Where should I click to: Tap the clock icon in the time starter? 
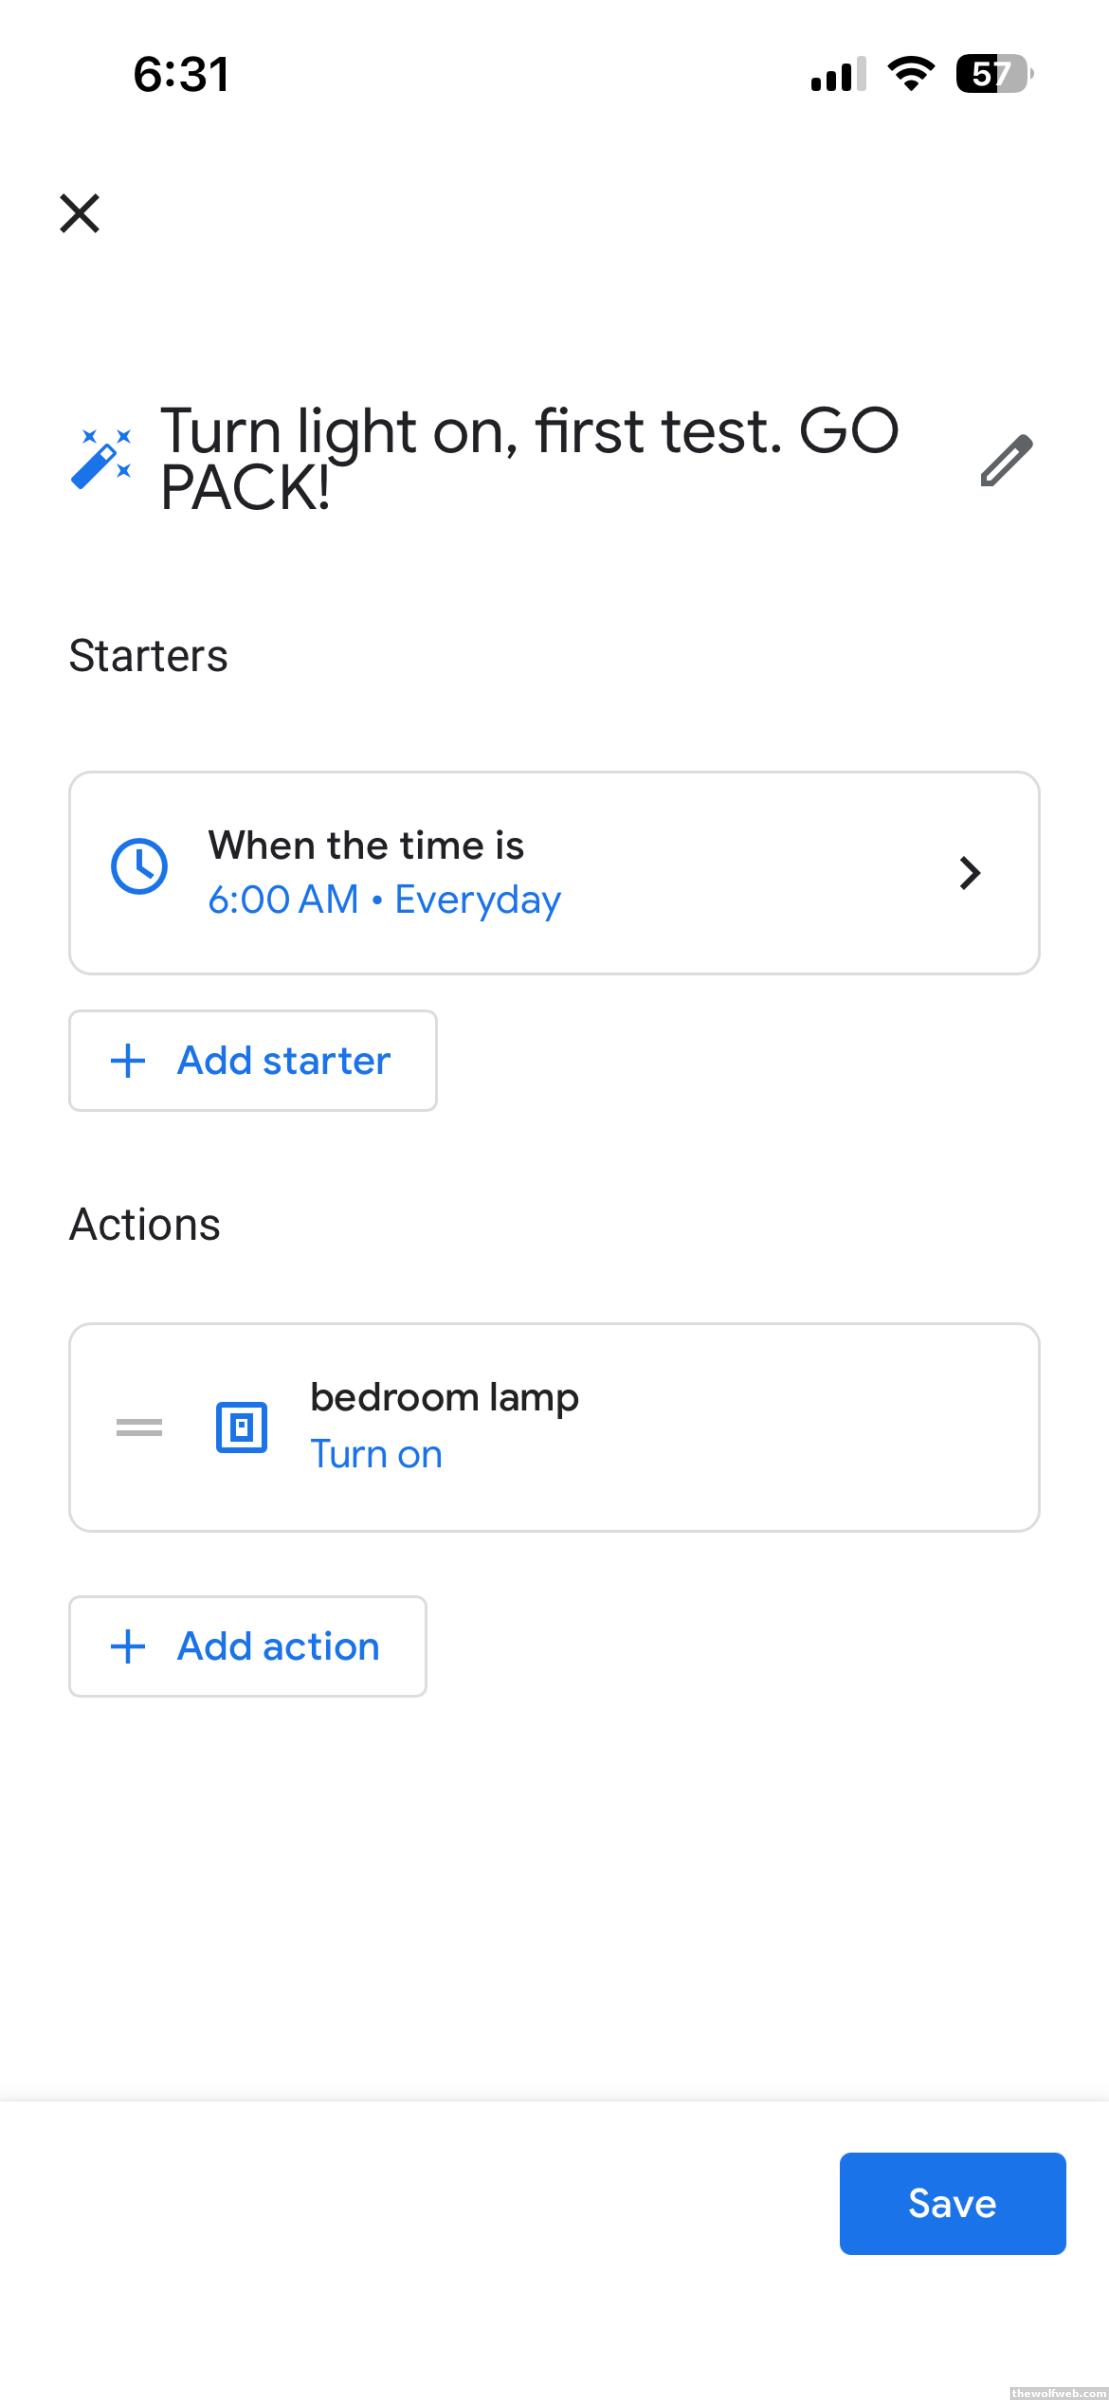(x=139, y=866)
